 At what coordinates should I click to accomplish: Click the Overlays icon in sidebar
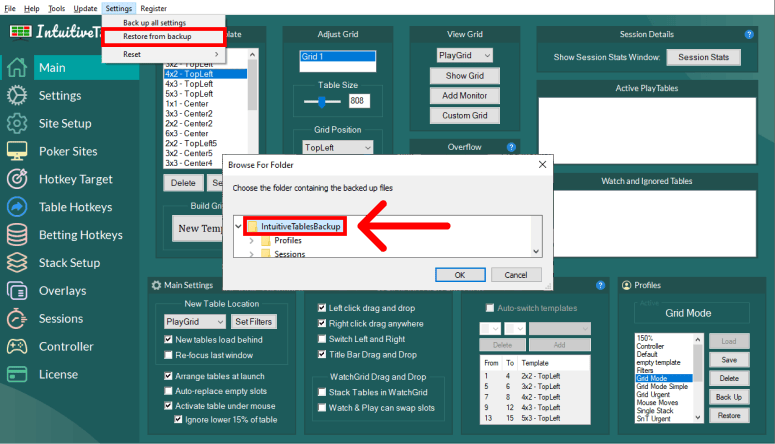17,291
